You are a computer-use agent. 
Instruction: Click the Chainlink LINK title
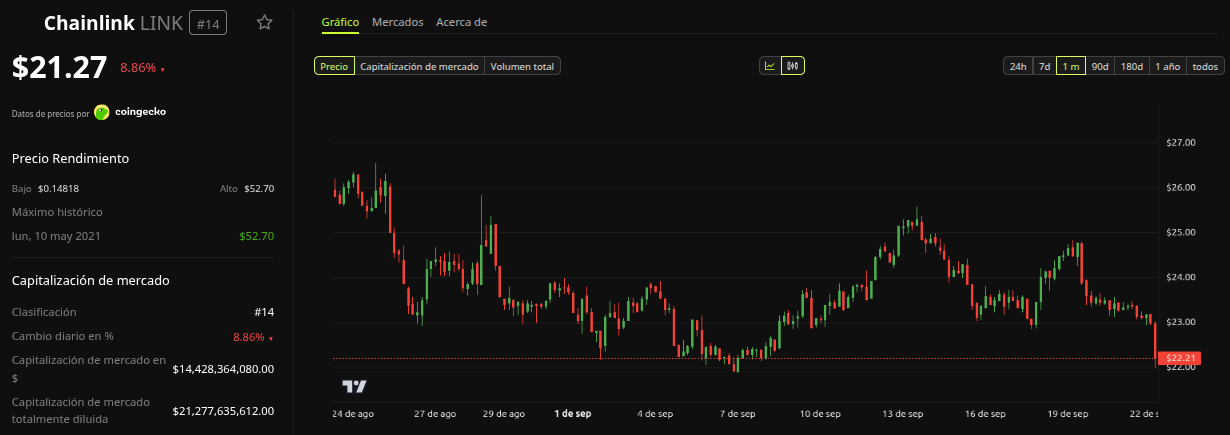[x=113, y=23]
